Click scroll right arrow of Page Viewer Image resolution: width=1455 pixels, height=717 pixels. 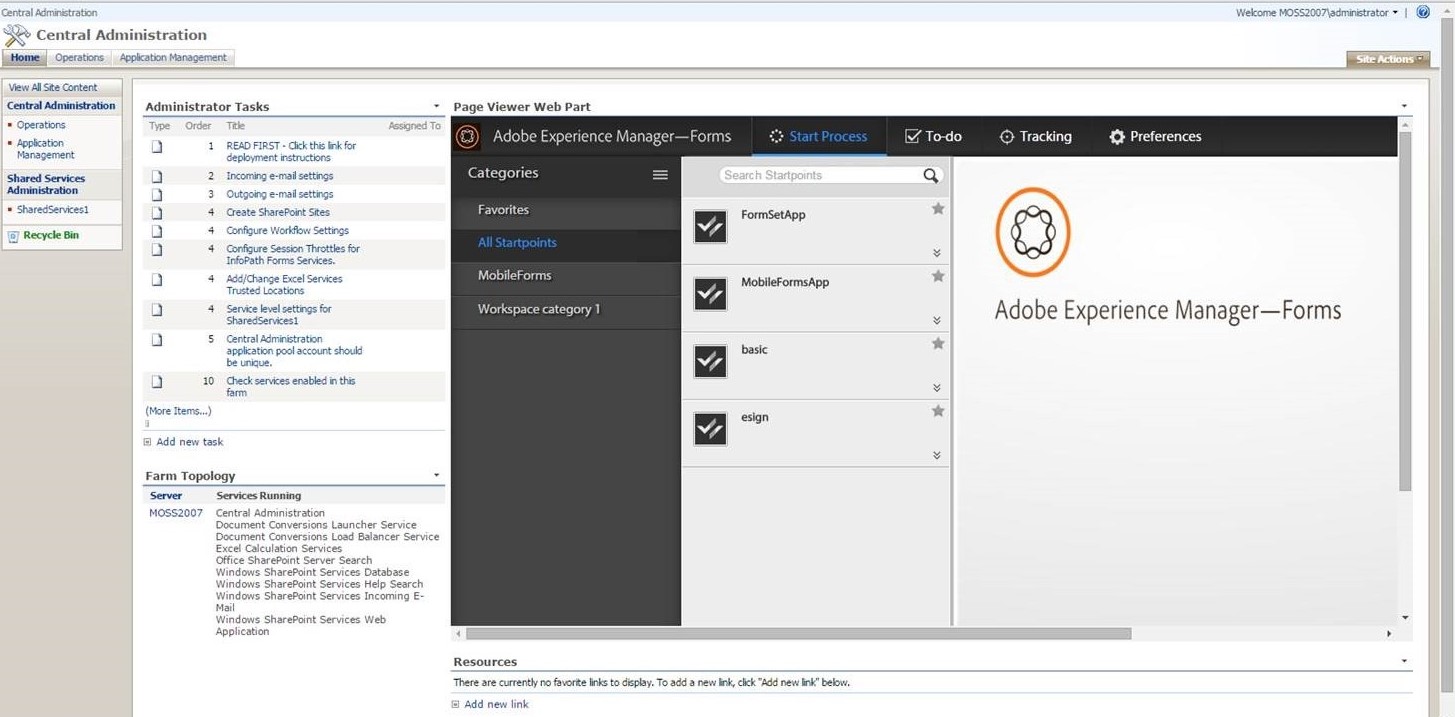pos(1389,634)
